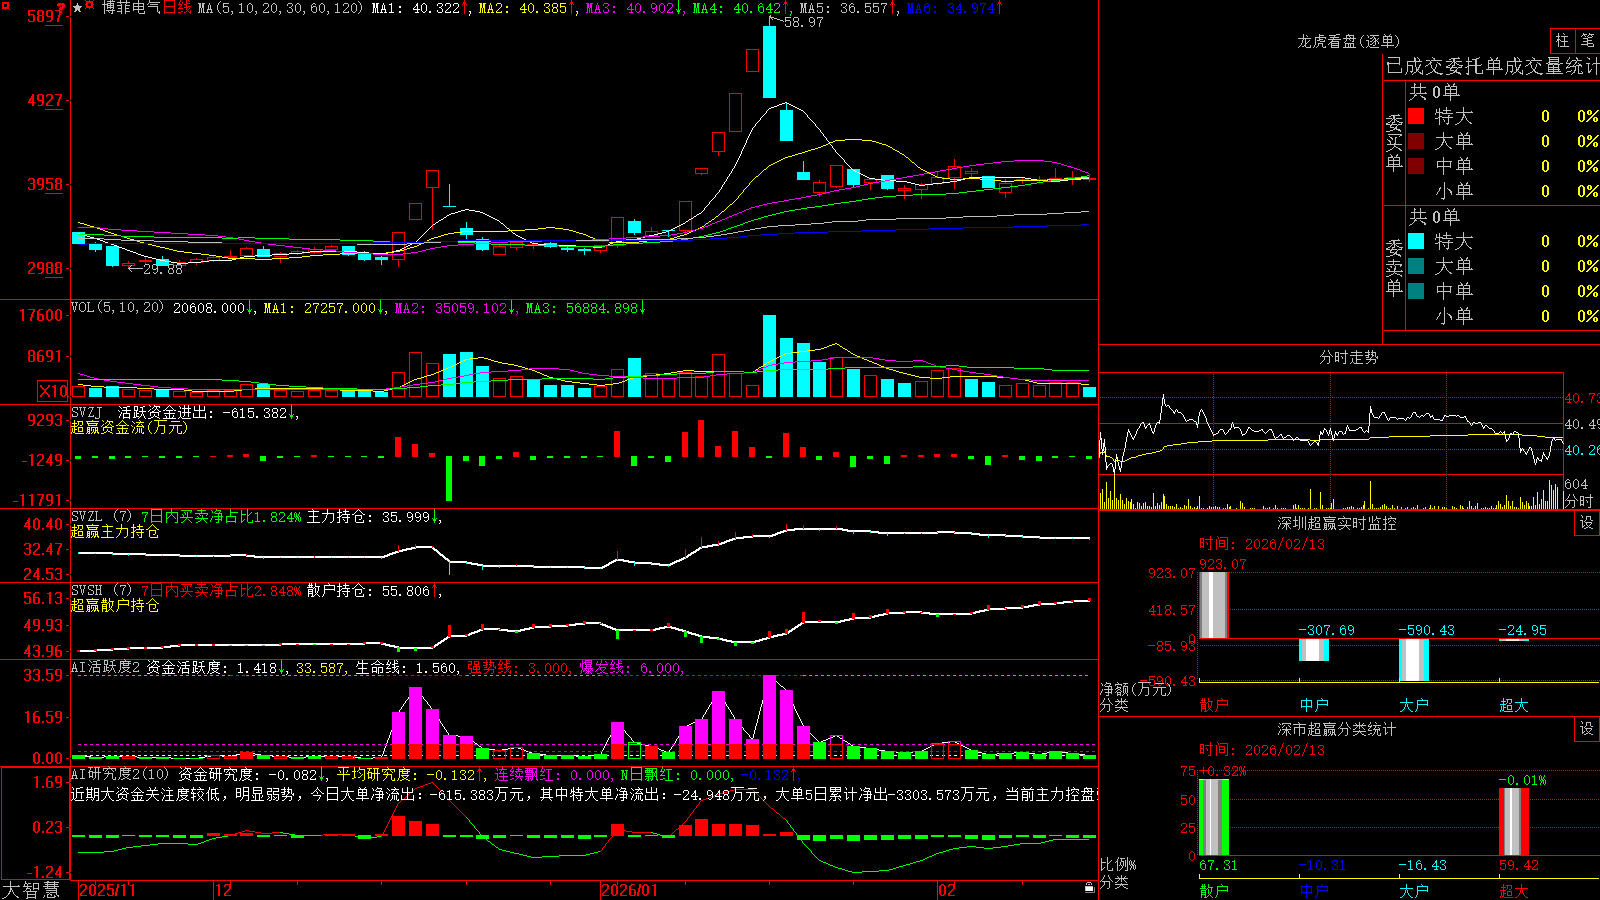The width and height of the screenshot is (1600, 900).
Task: Click the 日线 period label
Action: (x=177, y=8)
